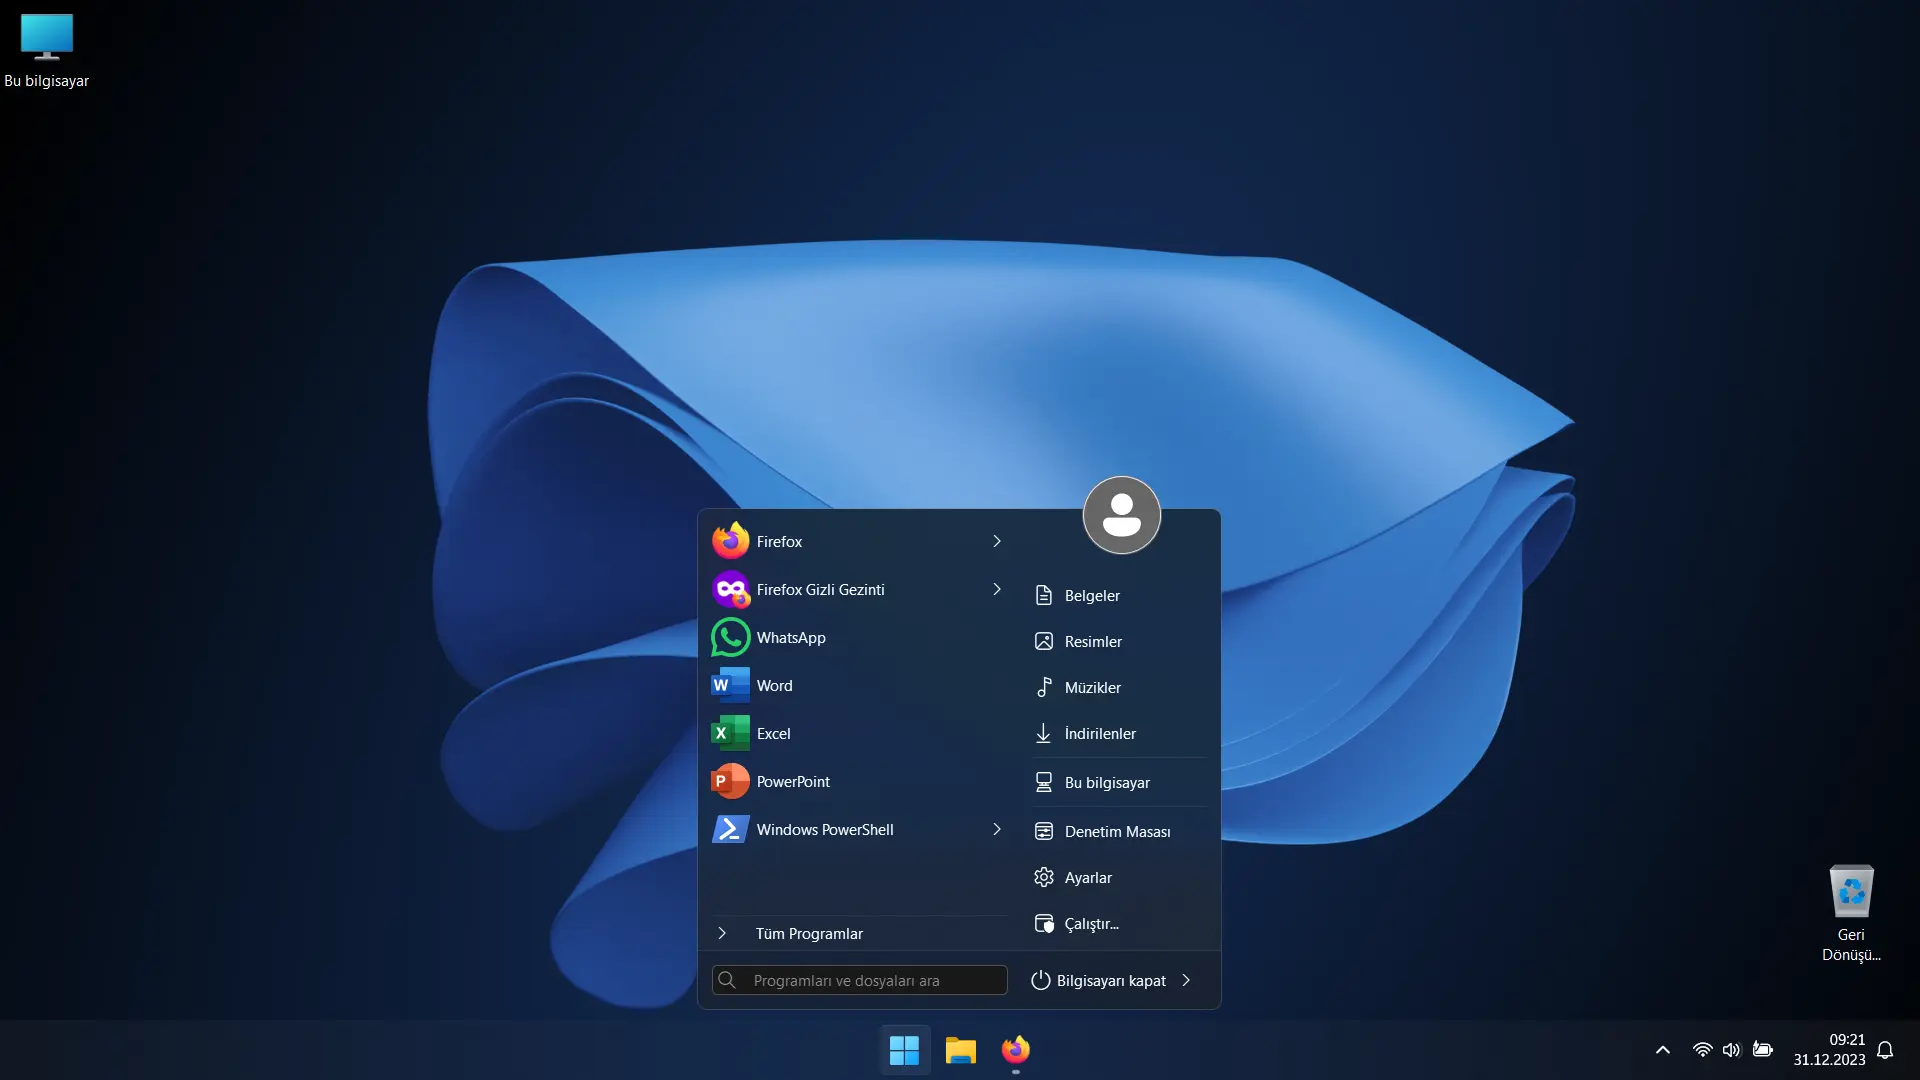Select the Bu bilgisayar desktop icon
This screenshot has width=1920, height=1080.
[46, 50]
